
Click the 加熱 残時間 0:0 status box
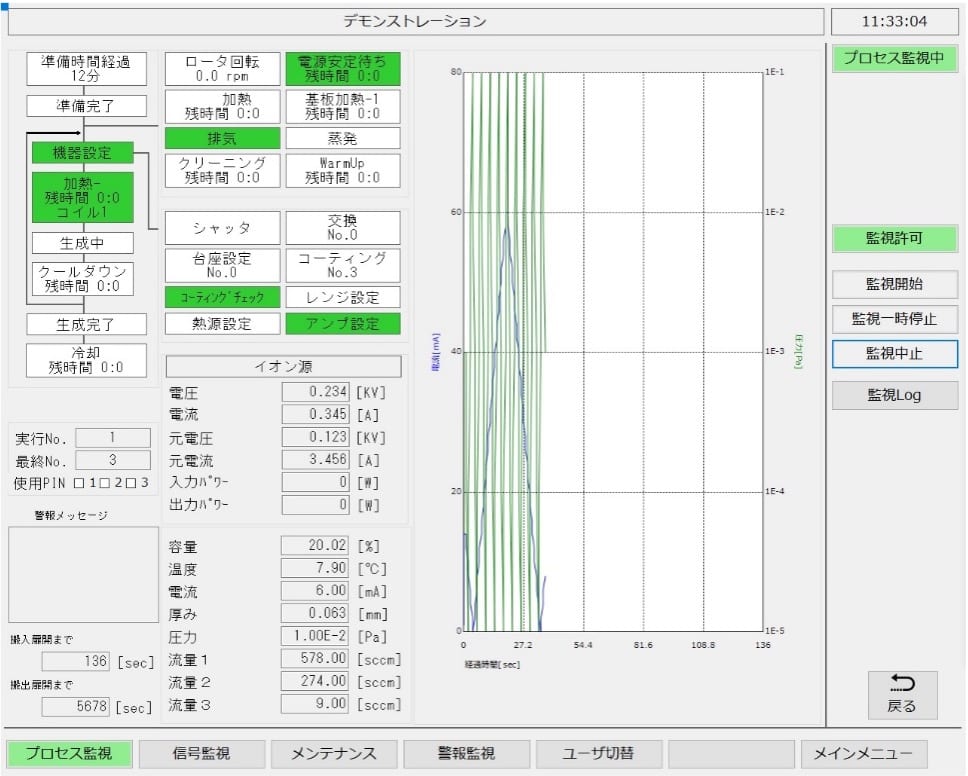click(222, 107)
